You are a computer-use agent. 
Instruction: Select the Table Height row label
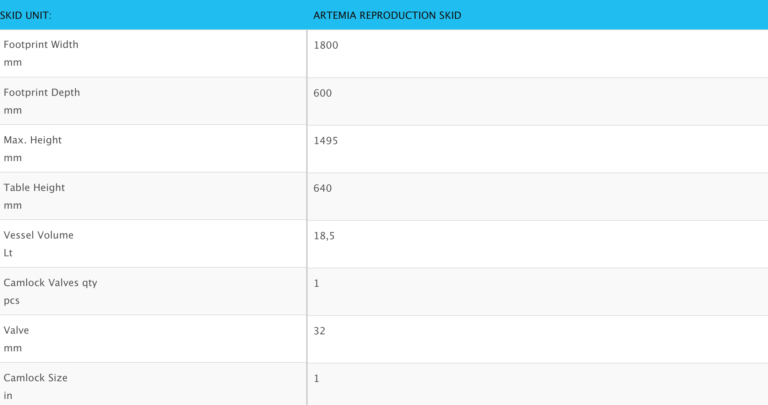[34, 187]
